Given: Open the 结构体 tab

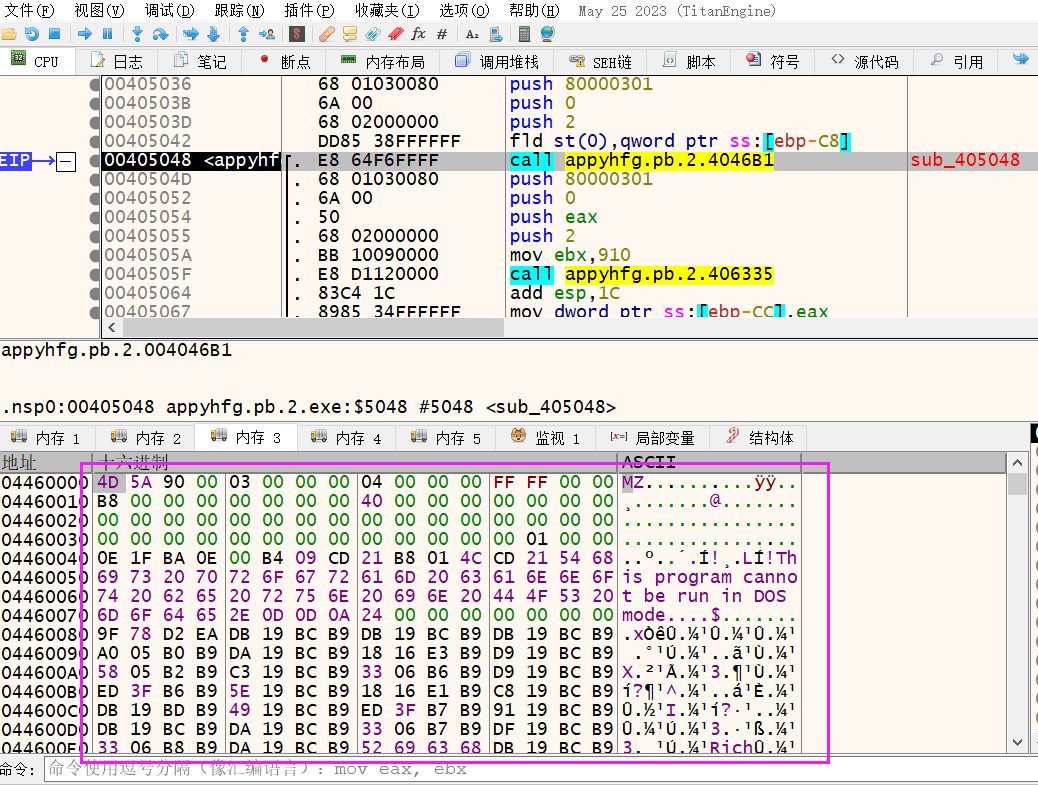Looking at the screenshot, I should 759,438.
